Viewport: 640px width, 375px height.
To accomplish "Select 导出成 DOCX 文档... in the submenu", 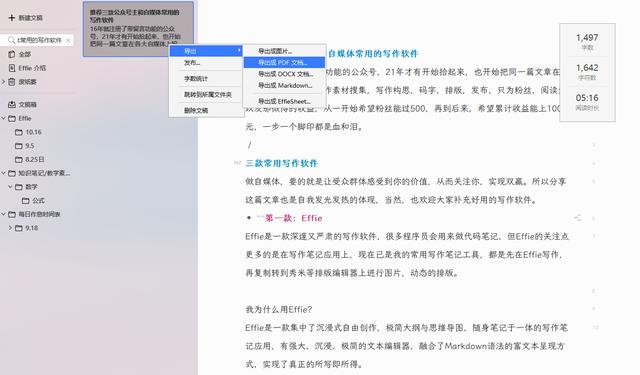I will coord(284,74).
